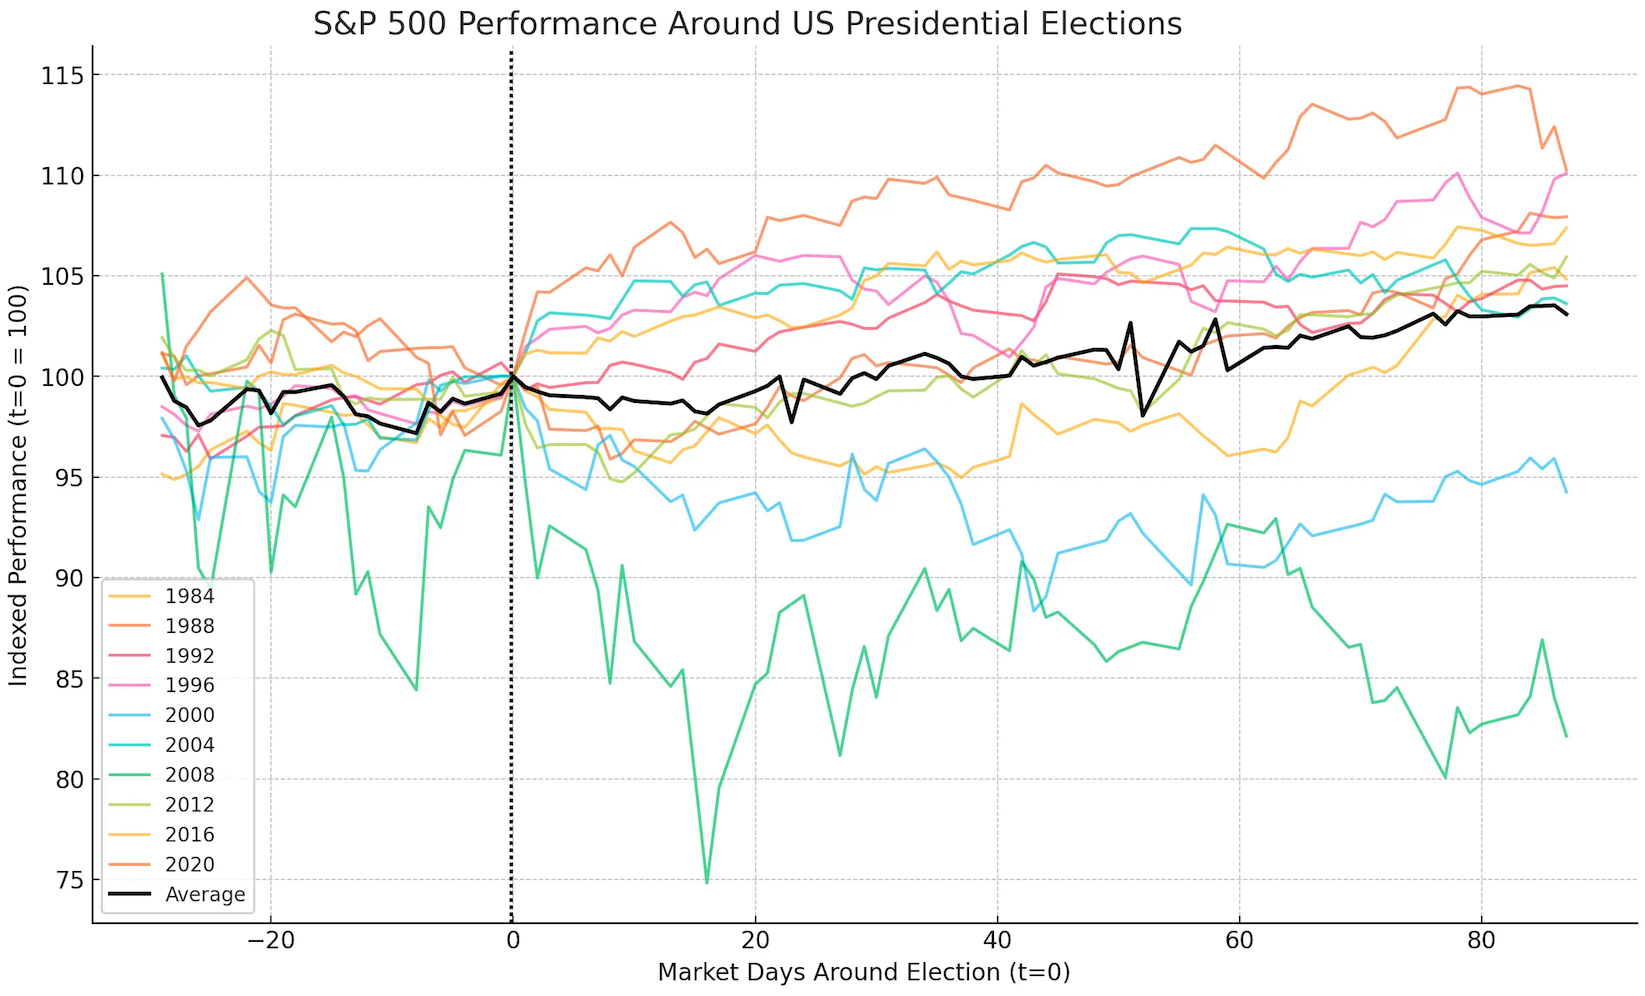This screenshot has height=996, width=1645.
Task: Select the 2000 legend entry
Action: tap(189, 715)
